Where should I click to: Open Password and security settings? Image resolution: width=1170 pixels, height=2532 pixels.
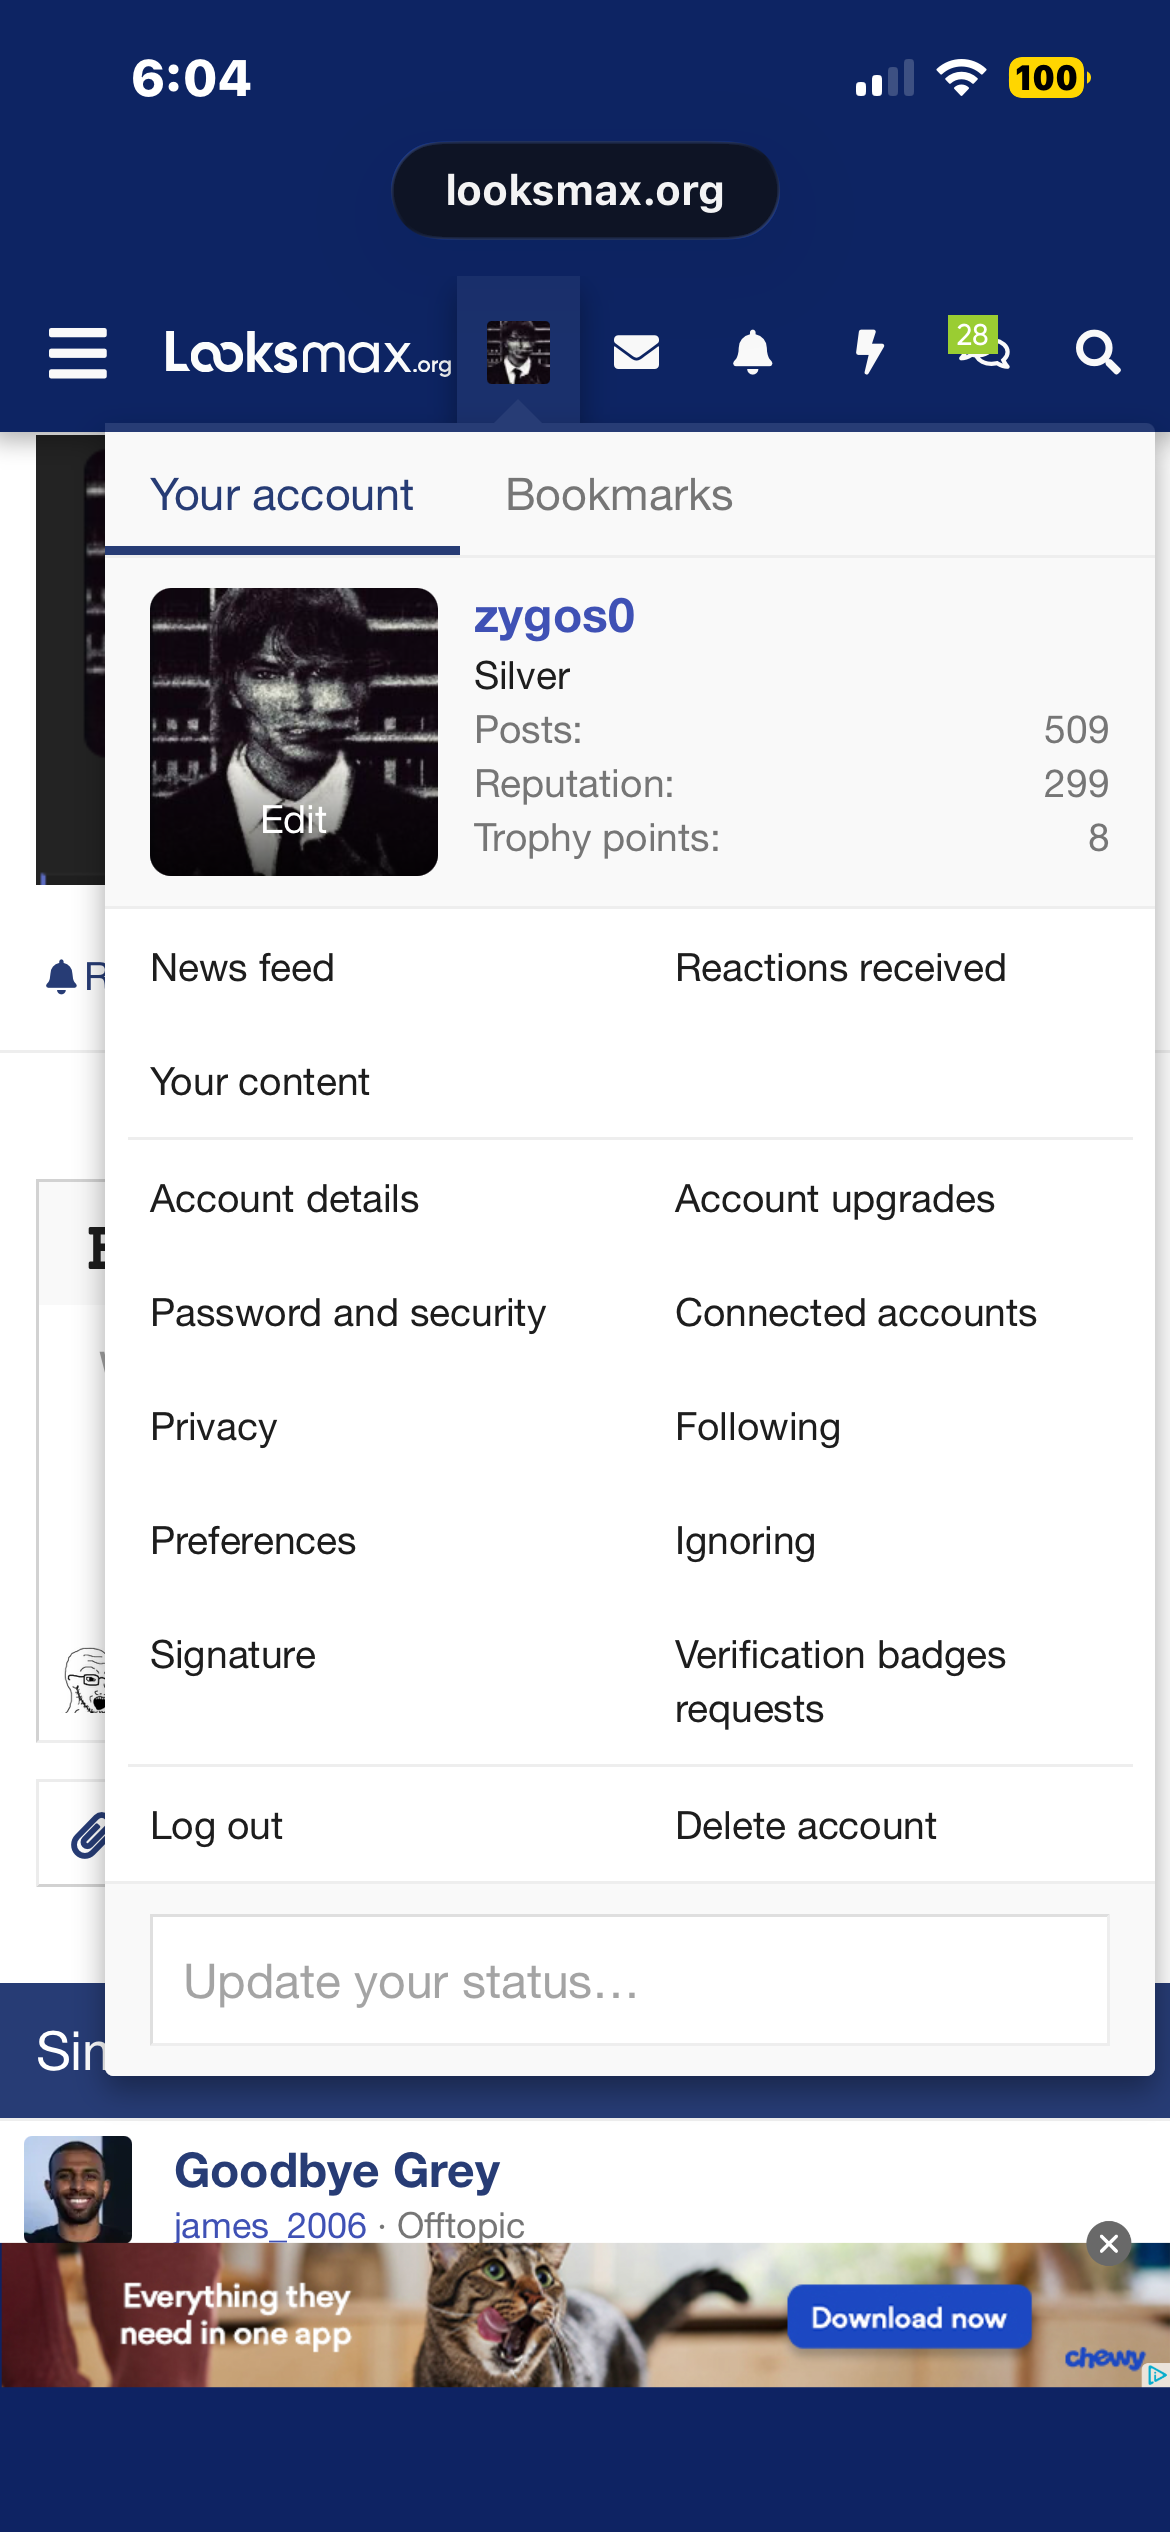[348, 1314]
